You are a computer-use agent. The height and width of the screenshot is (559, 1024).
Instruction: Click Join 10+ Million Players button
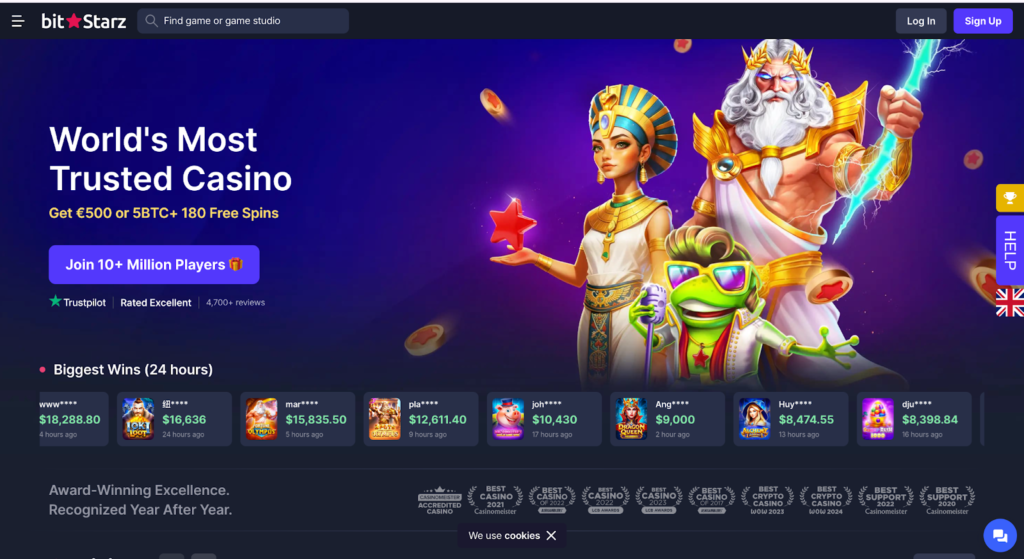click(154, 264)
